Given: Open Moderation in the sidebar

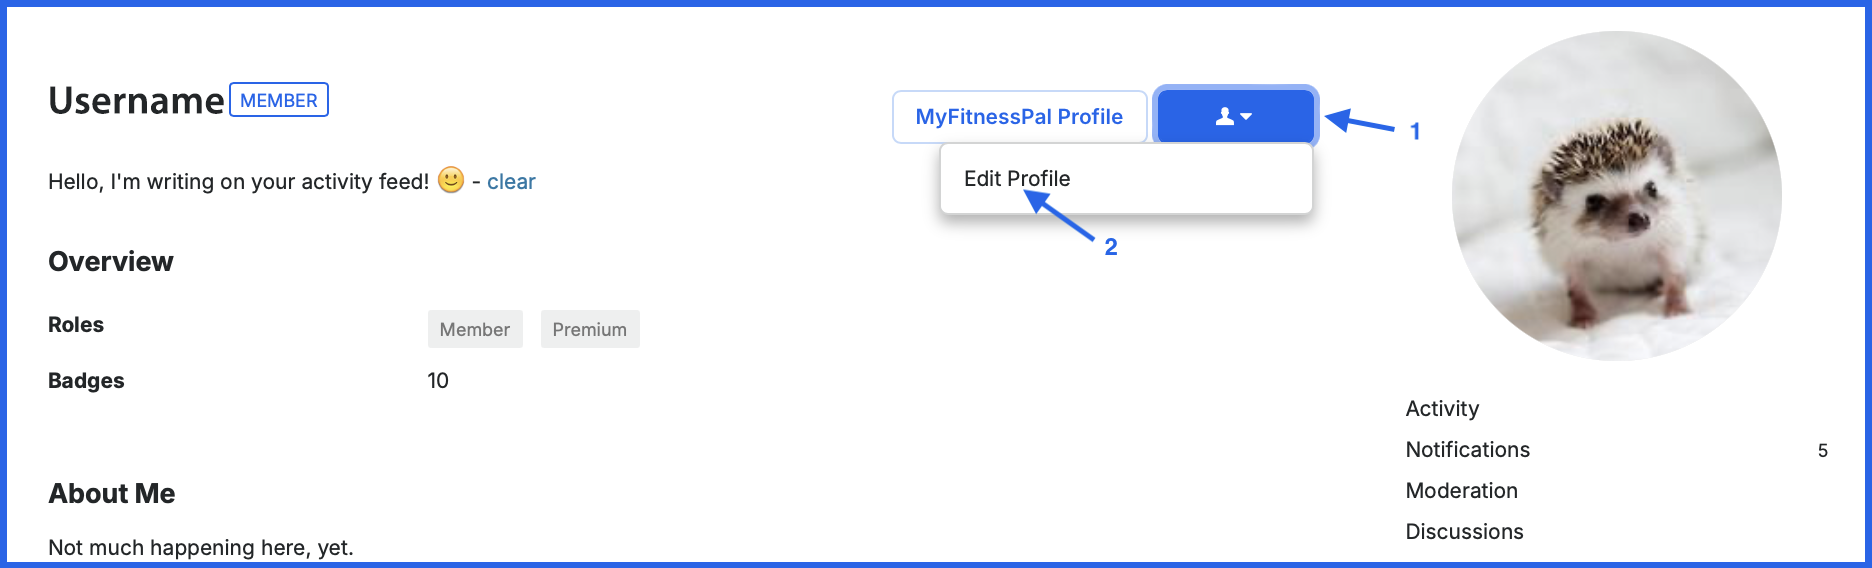Looking at the screenshot, I should click(1462, 491).
